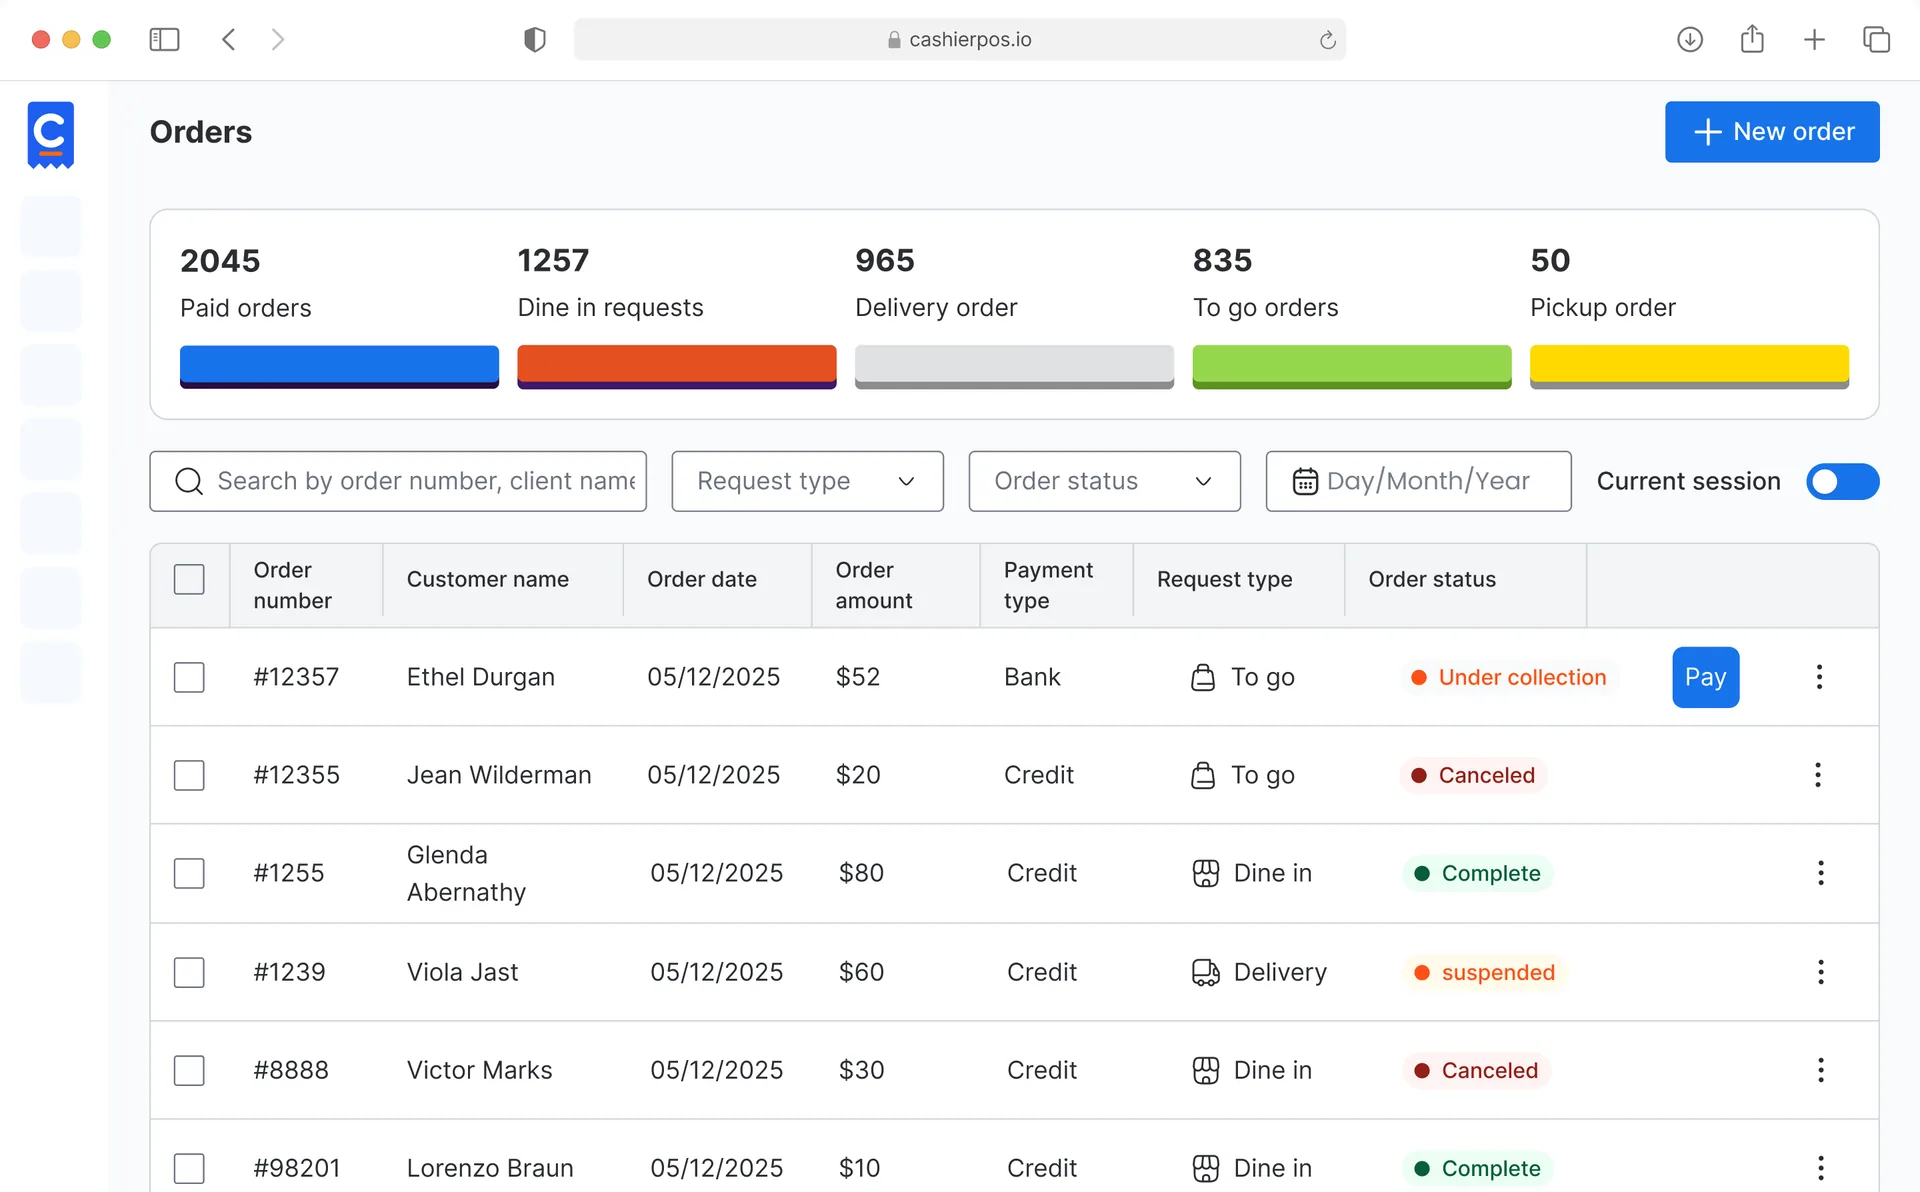The width and height of the screenshot is (1920, 1192).
Task: Open more options for order #12357
Action: coord(1819,677)
